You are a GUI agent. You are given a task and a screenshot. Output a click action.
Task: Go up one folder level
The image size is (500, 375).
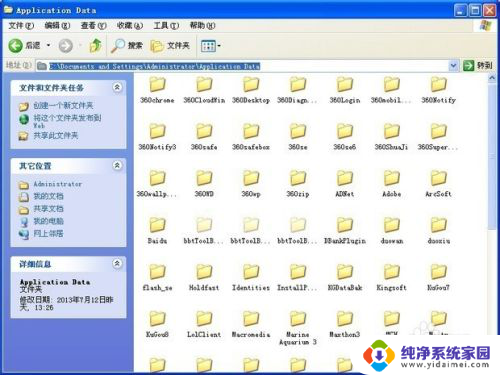tap(96, 46)
